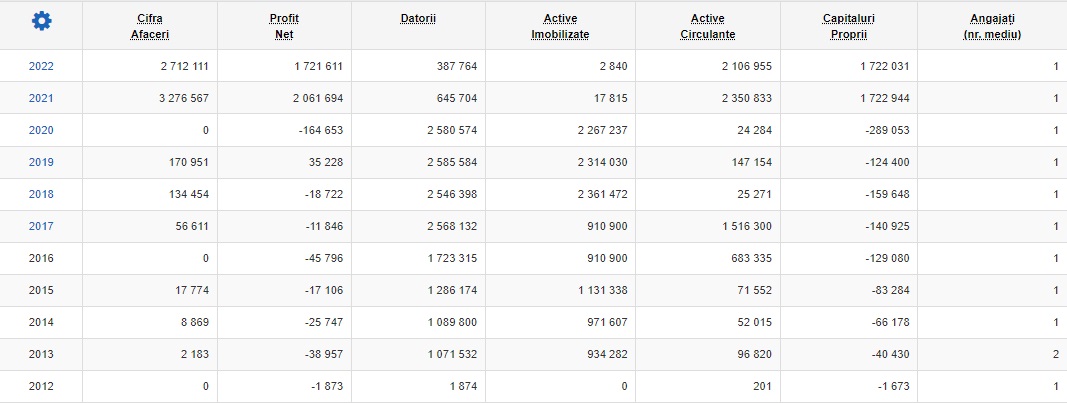Click the 2018 year link
The width and height of the screenshot is (1067, 403).
41,195
